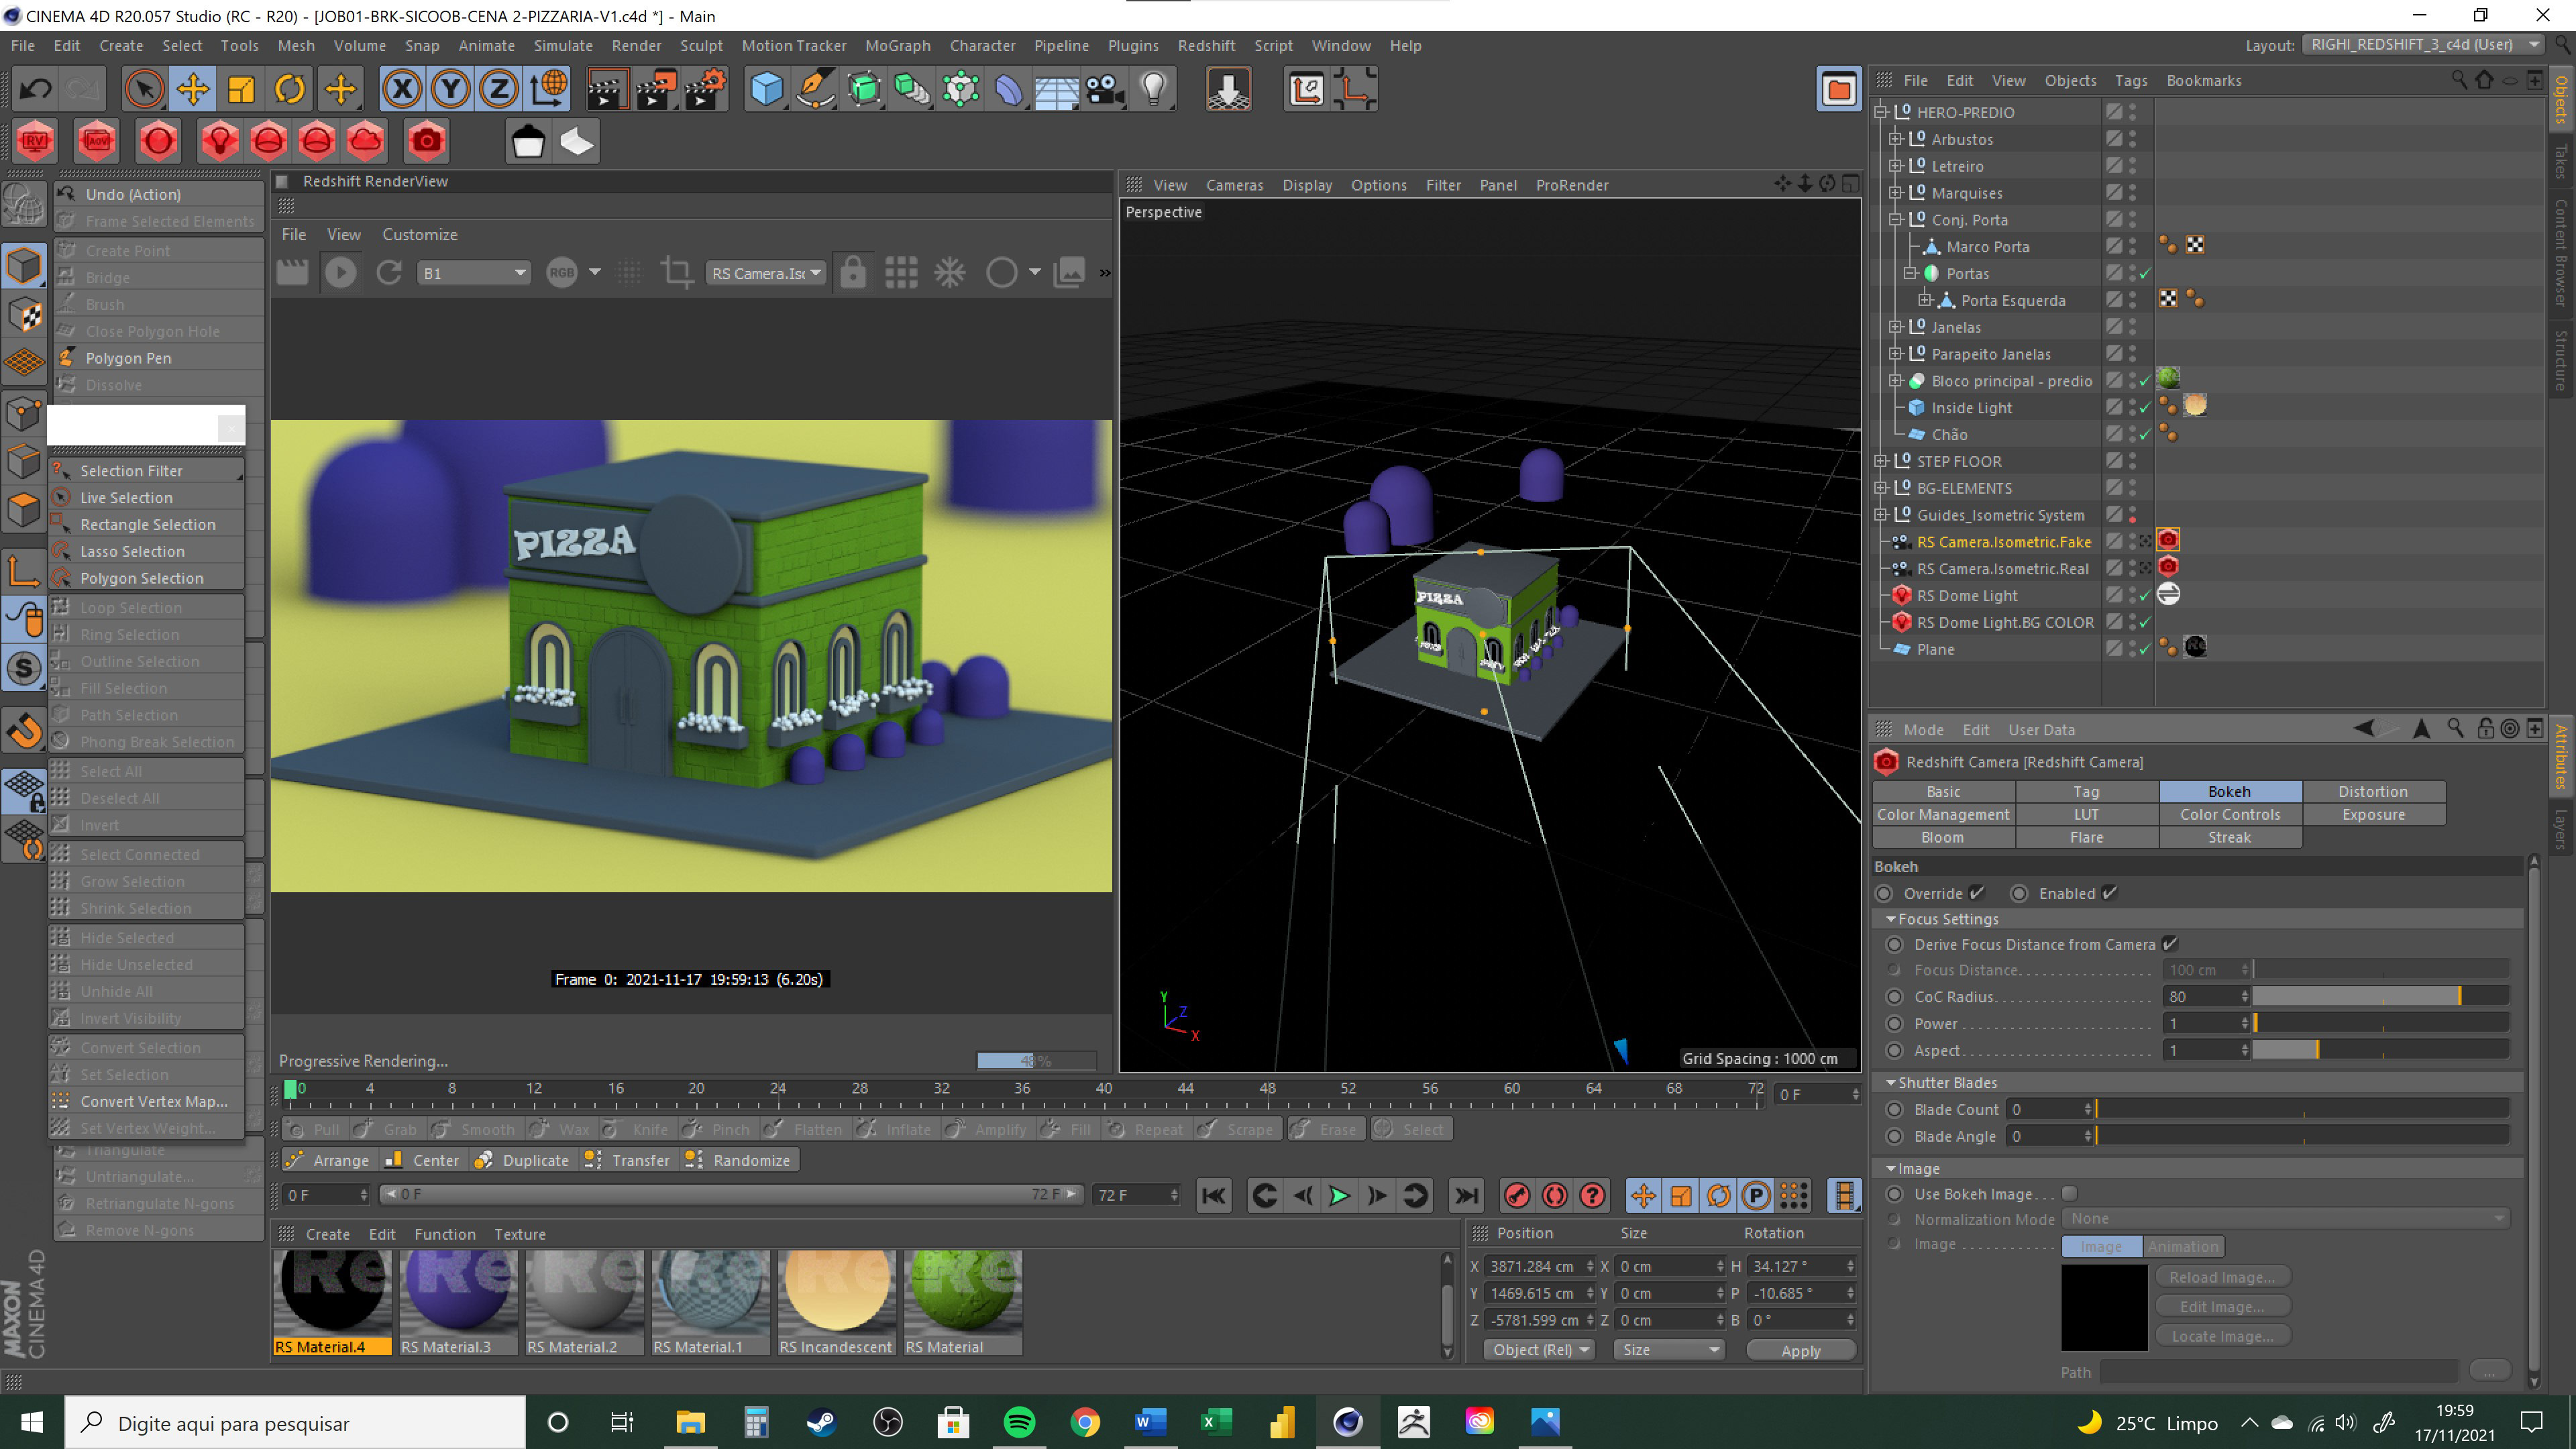Uncheck the Bokeh Enabled checkbox
Image resolution: width=2576 pixels, height=1449 pixels.
(x=2110, y=893)
